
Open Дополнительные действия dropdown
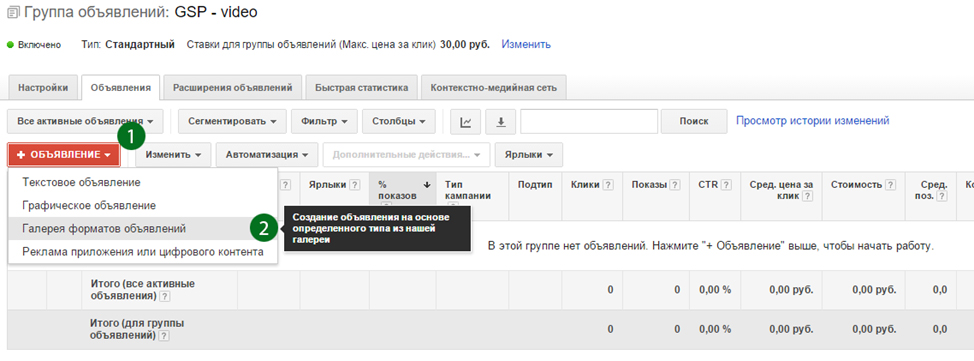coord(406,155)
